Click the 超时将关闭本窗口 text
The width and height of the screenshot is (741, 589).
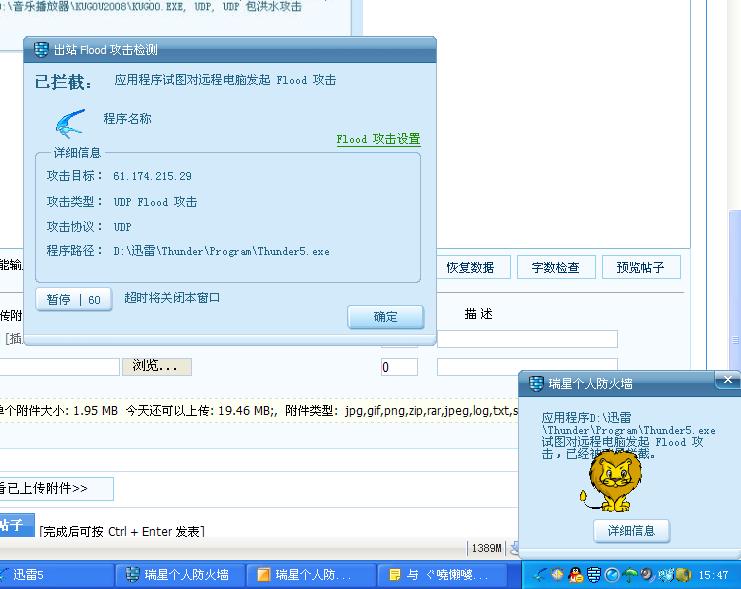click(172, 298)
